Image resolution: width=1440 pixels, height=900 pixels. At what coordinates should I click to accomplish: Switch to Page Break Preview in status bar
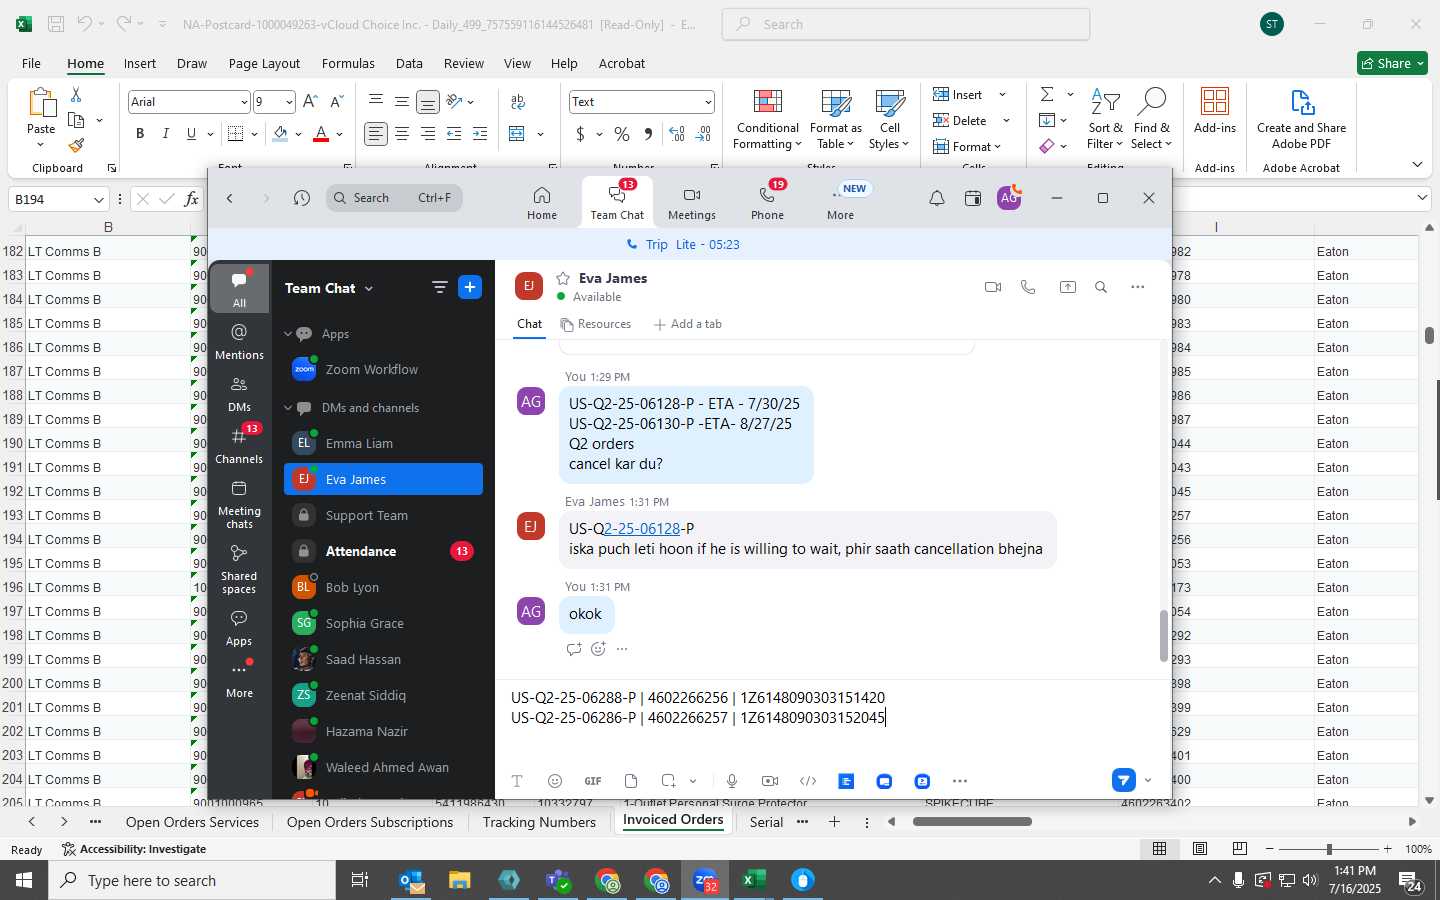[x=1239, y=848]
